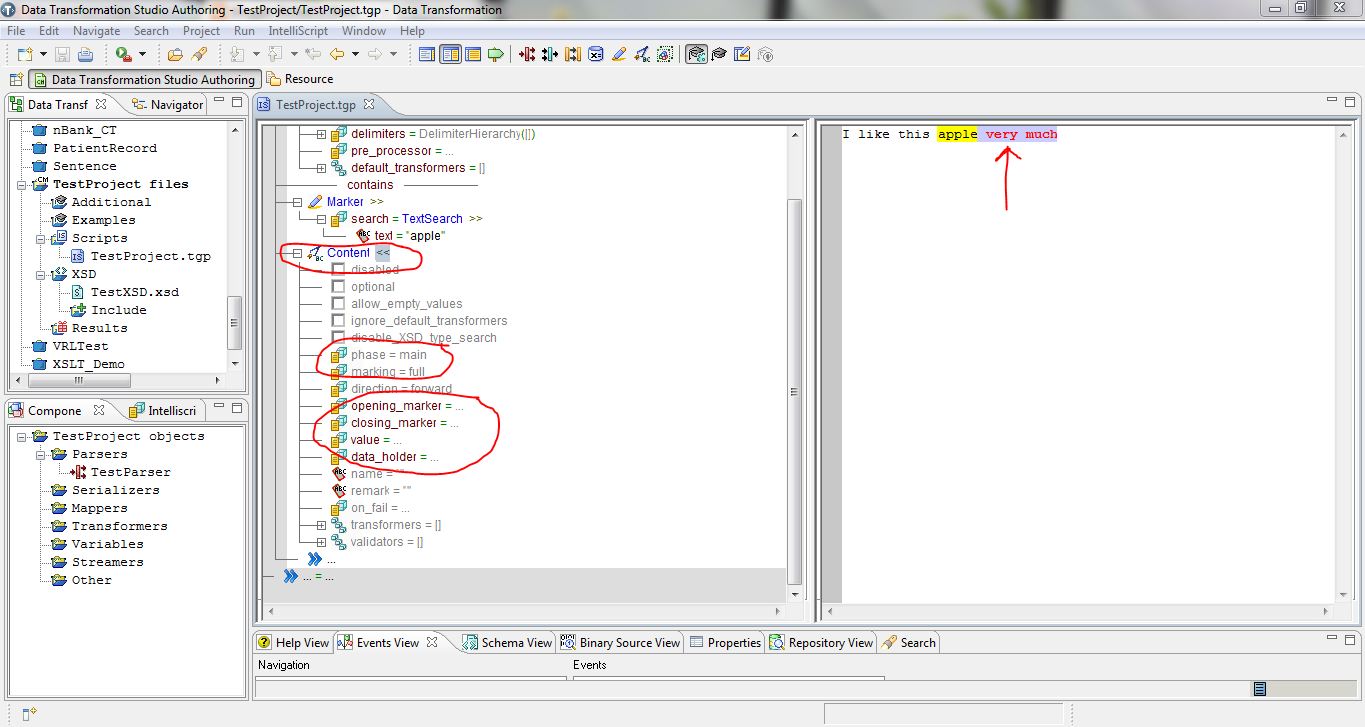Collapse the Content node
The width and height of the screenshot is (1365, 727).
click(297, 253)
